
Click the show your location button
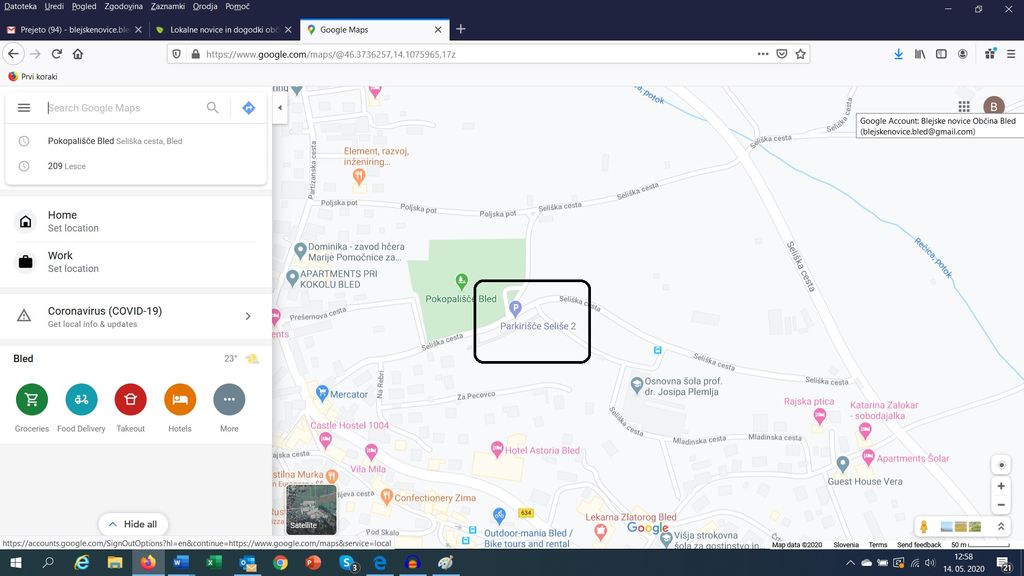pos(1001,465)
